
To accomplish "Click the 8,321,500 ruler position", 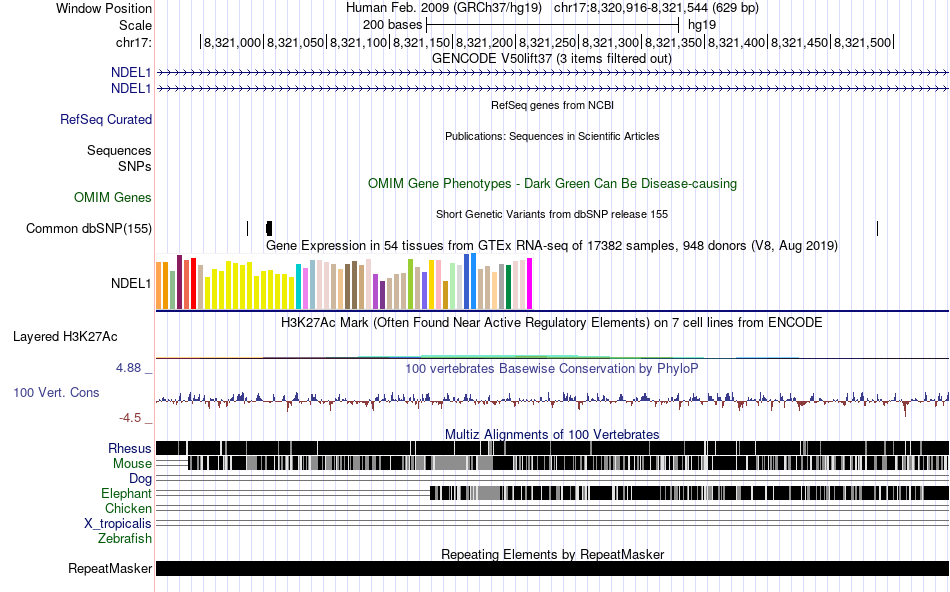I will point(862,43).
